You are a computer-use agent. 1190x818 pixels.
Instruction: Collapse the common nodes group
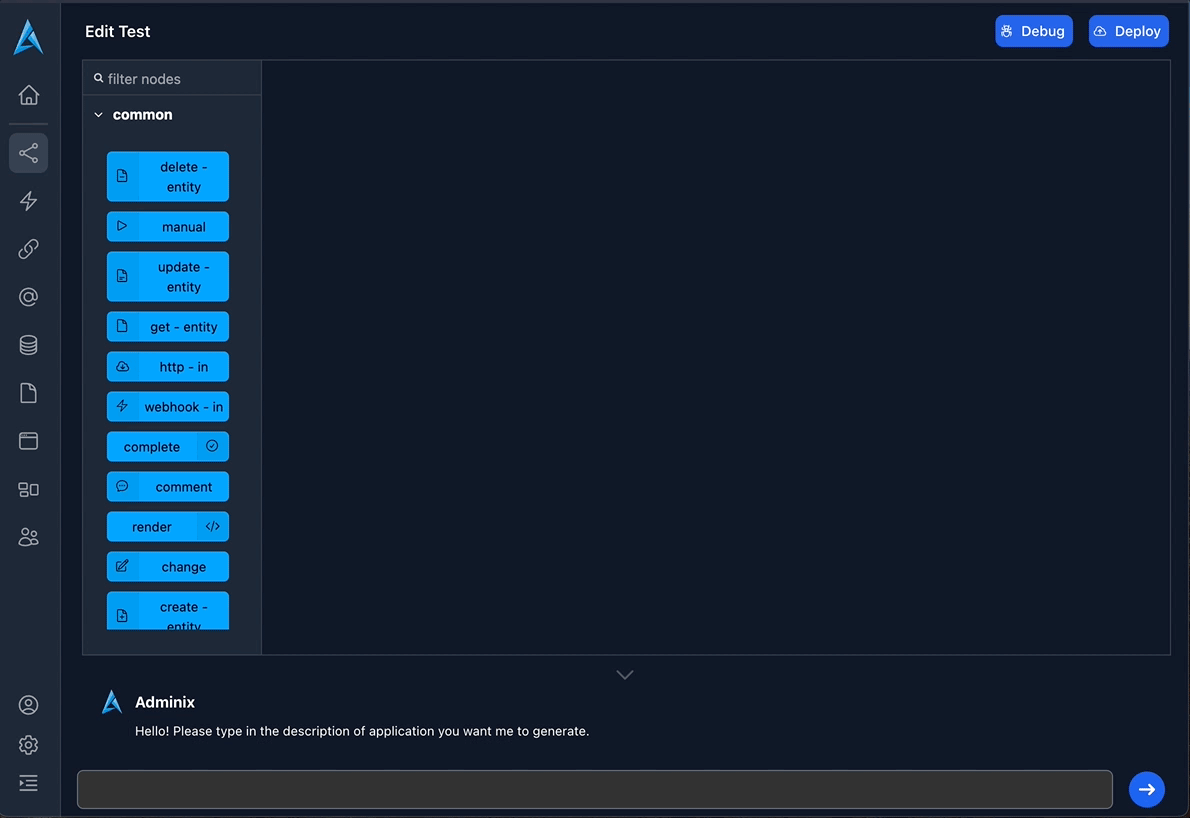point(99,115)
